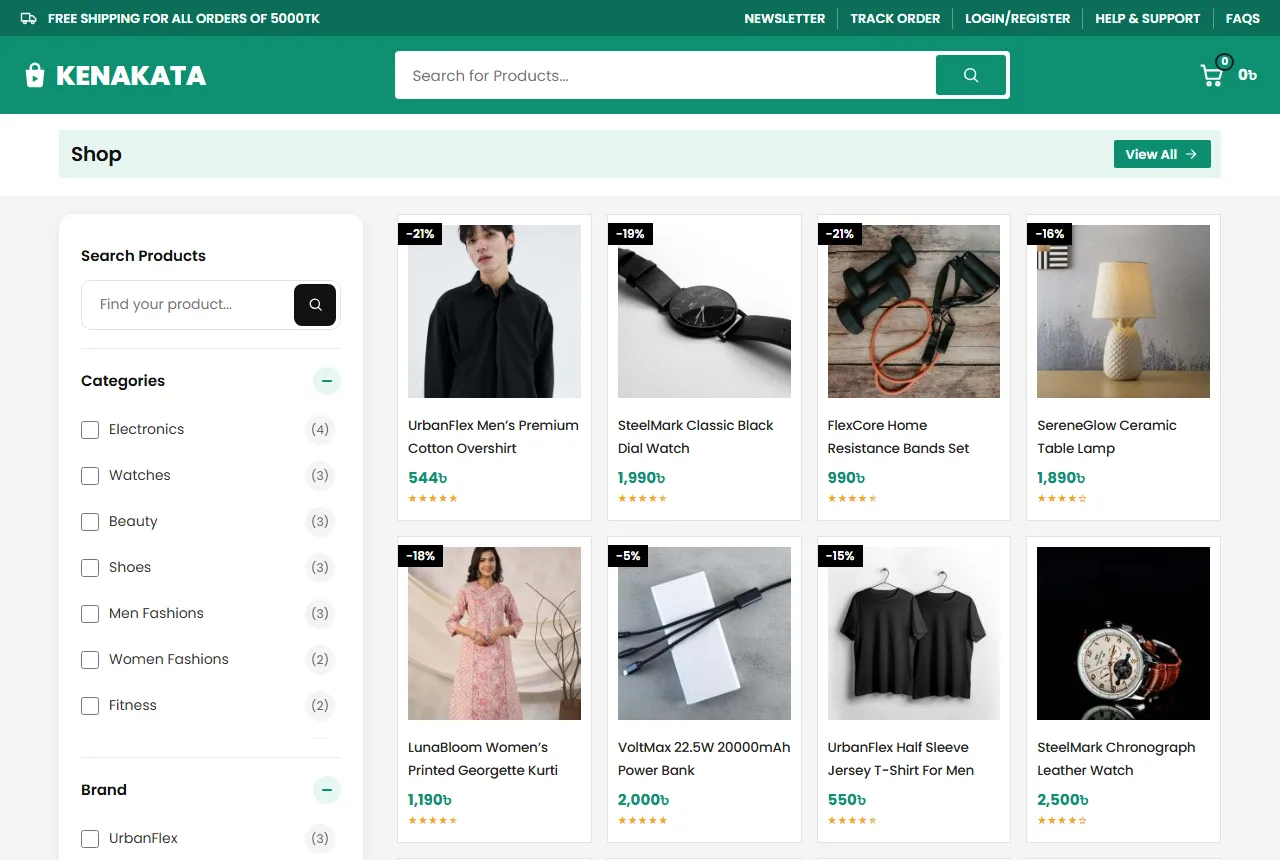Tick the Watches category checkbox
1280x860 pixels.
pyautogui.click(x=90, y=476)
